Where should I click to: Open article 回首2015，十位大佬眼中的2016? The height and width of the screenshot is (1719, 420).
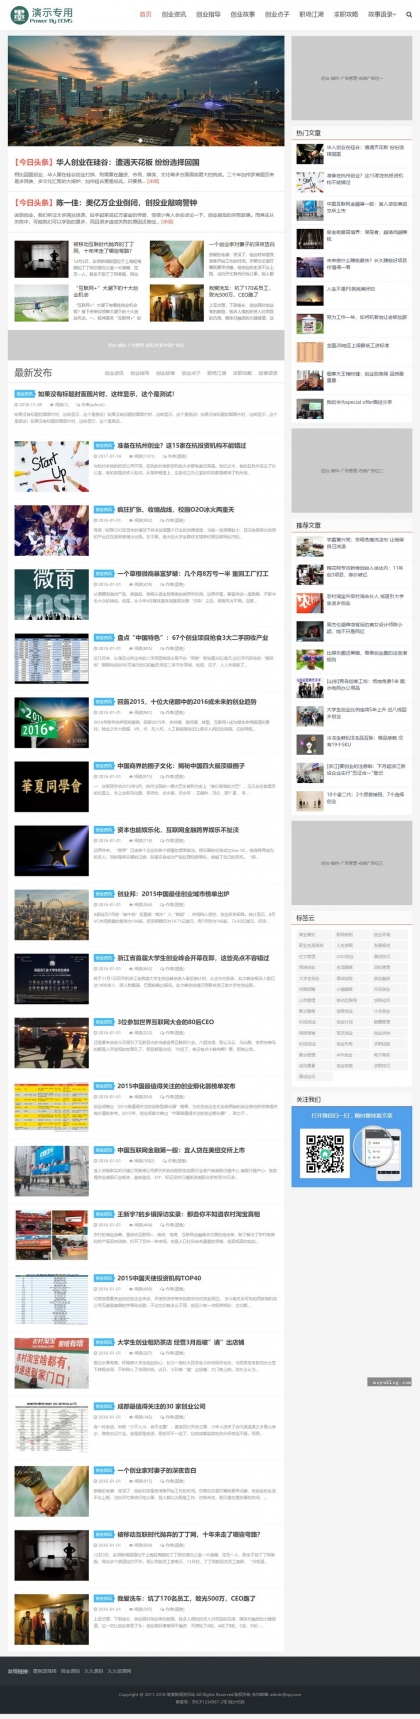point(187,701)
